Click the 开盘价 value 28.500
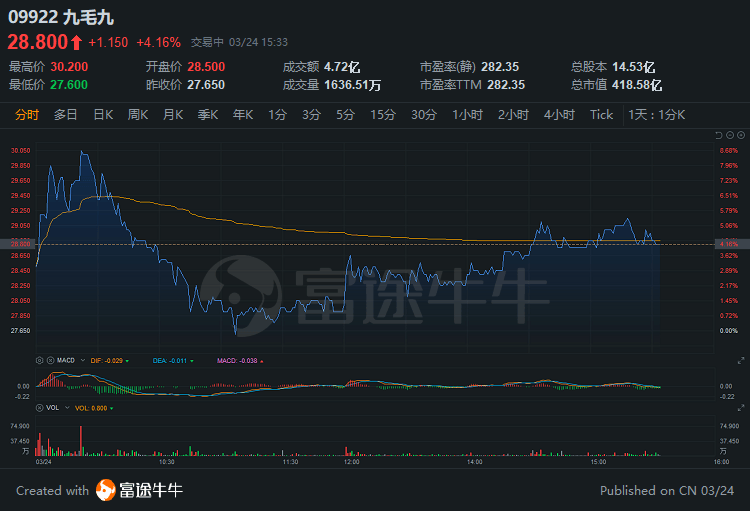Screen dimensions: 750x511 pos(206,67)
